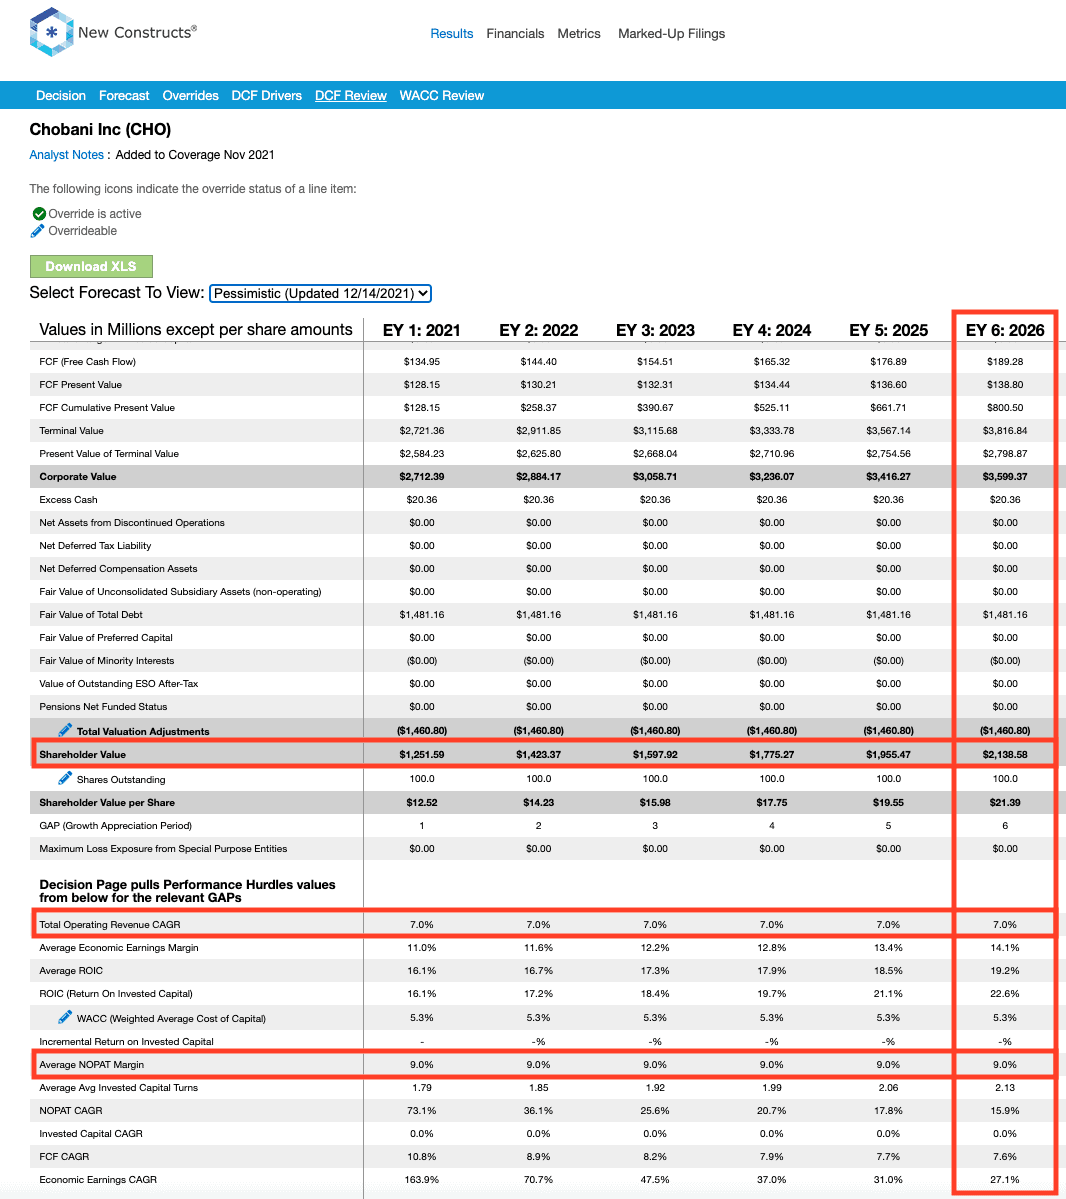The image size is (1066, 1199).
Task: Click the EY 6: 2026 column header
Action: coord(1005,330)
